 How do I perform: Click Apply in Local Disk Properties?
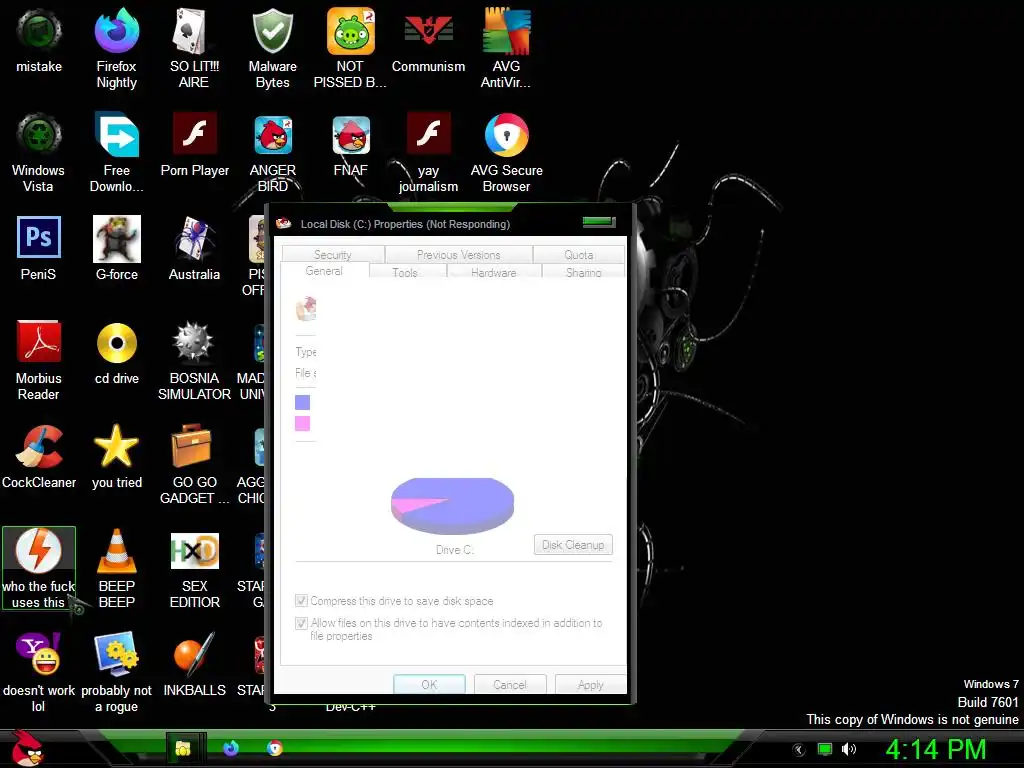point(590,684)
